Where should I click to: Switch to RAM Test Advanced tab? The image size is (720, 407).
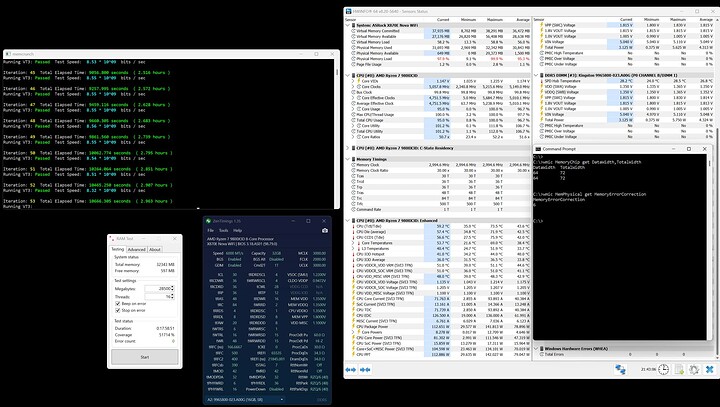click(x=136, y=249)
